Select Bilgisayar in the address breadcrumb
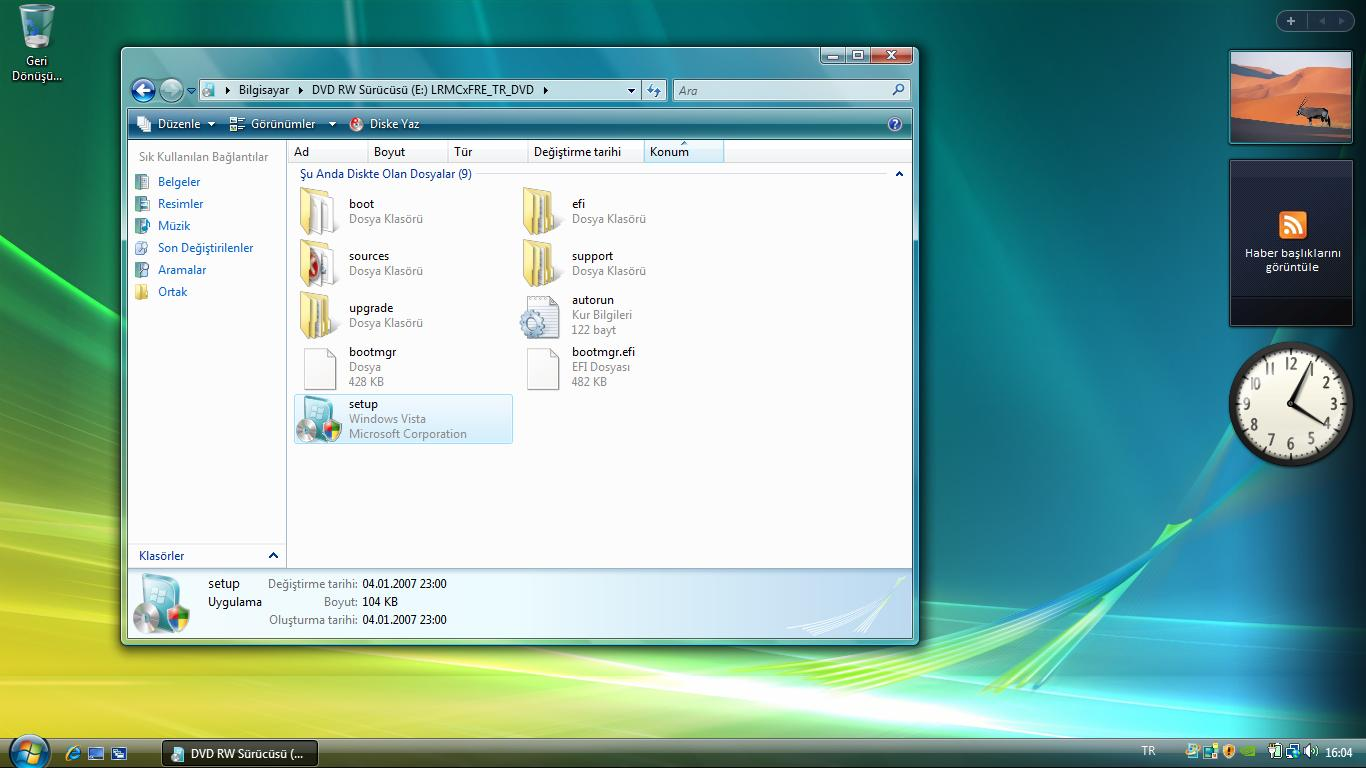This screenshot has height=768, width=1366. pyautogui.click(x=264, y=90)
